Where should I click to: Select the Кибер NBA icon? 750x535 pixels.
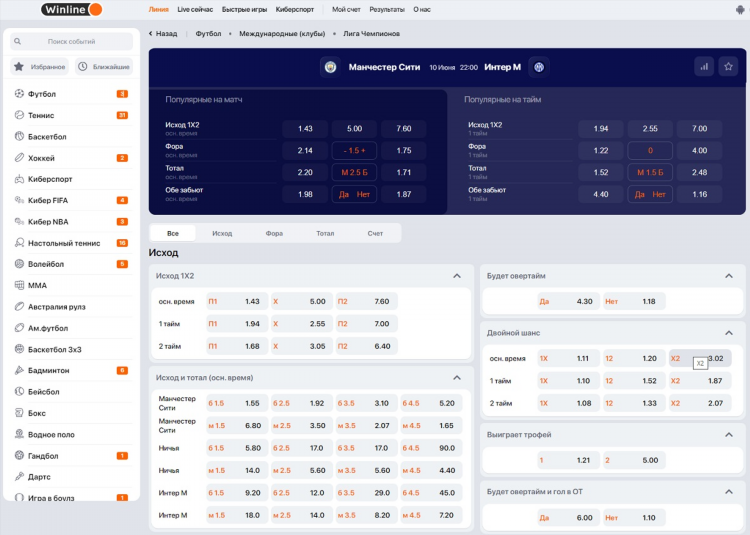point(19,221)
